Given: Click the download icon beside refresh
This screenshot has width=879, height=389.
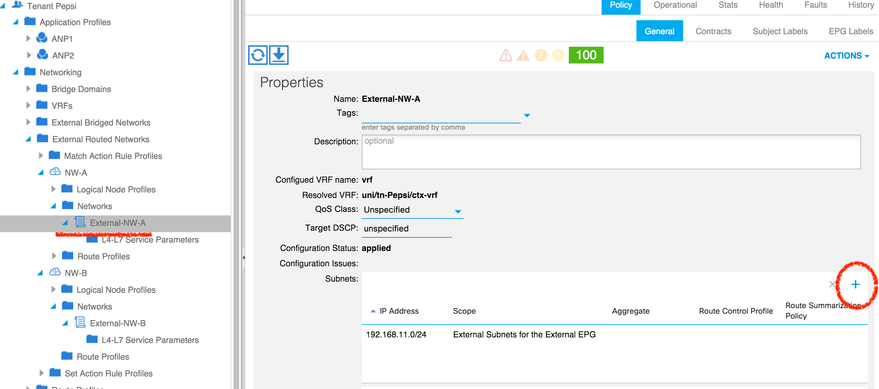Looking at the screenshot, I should (x=279, y=55).
